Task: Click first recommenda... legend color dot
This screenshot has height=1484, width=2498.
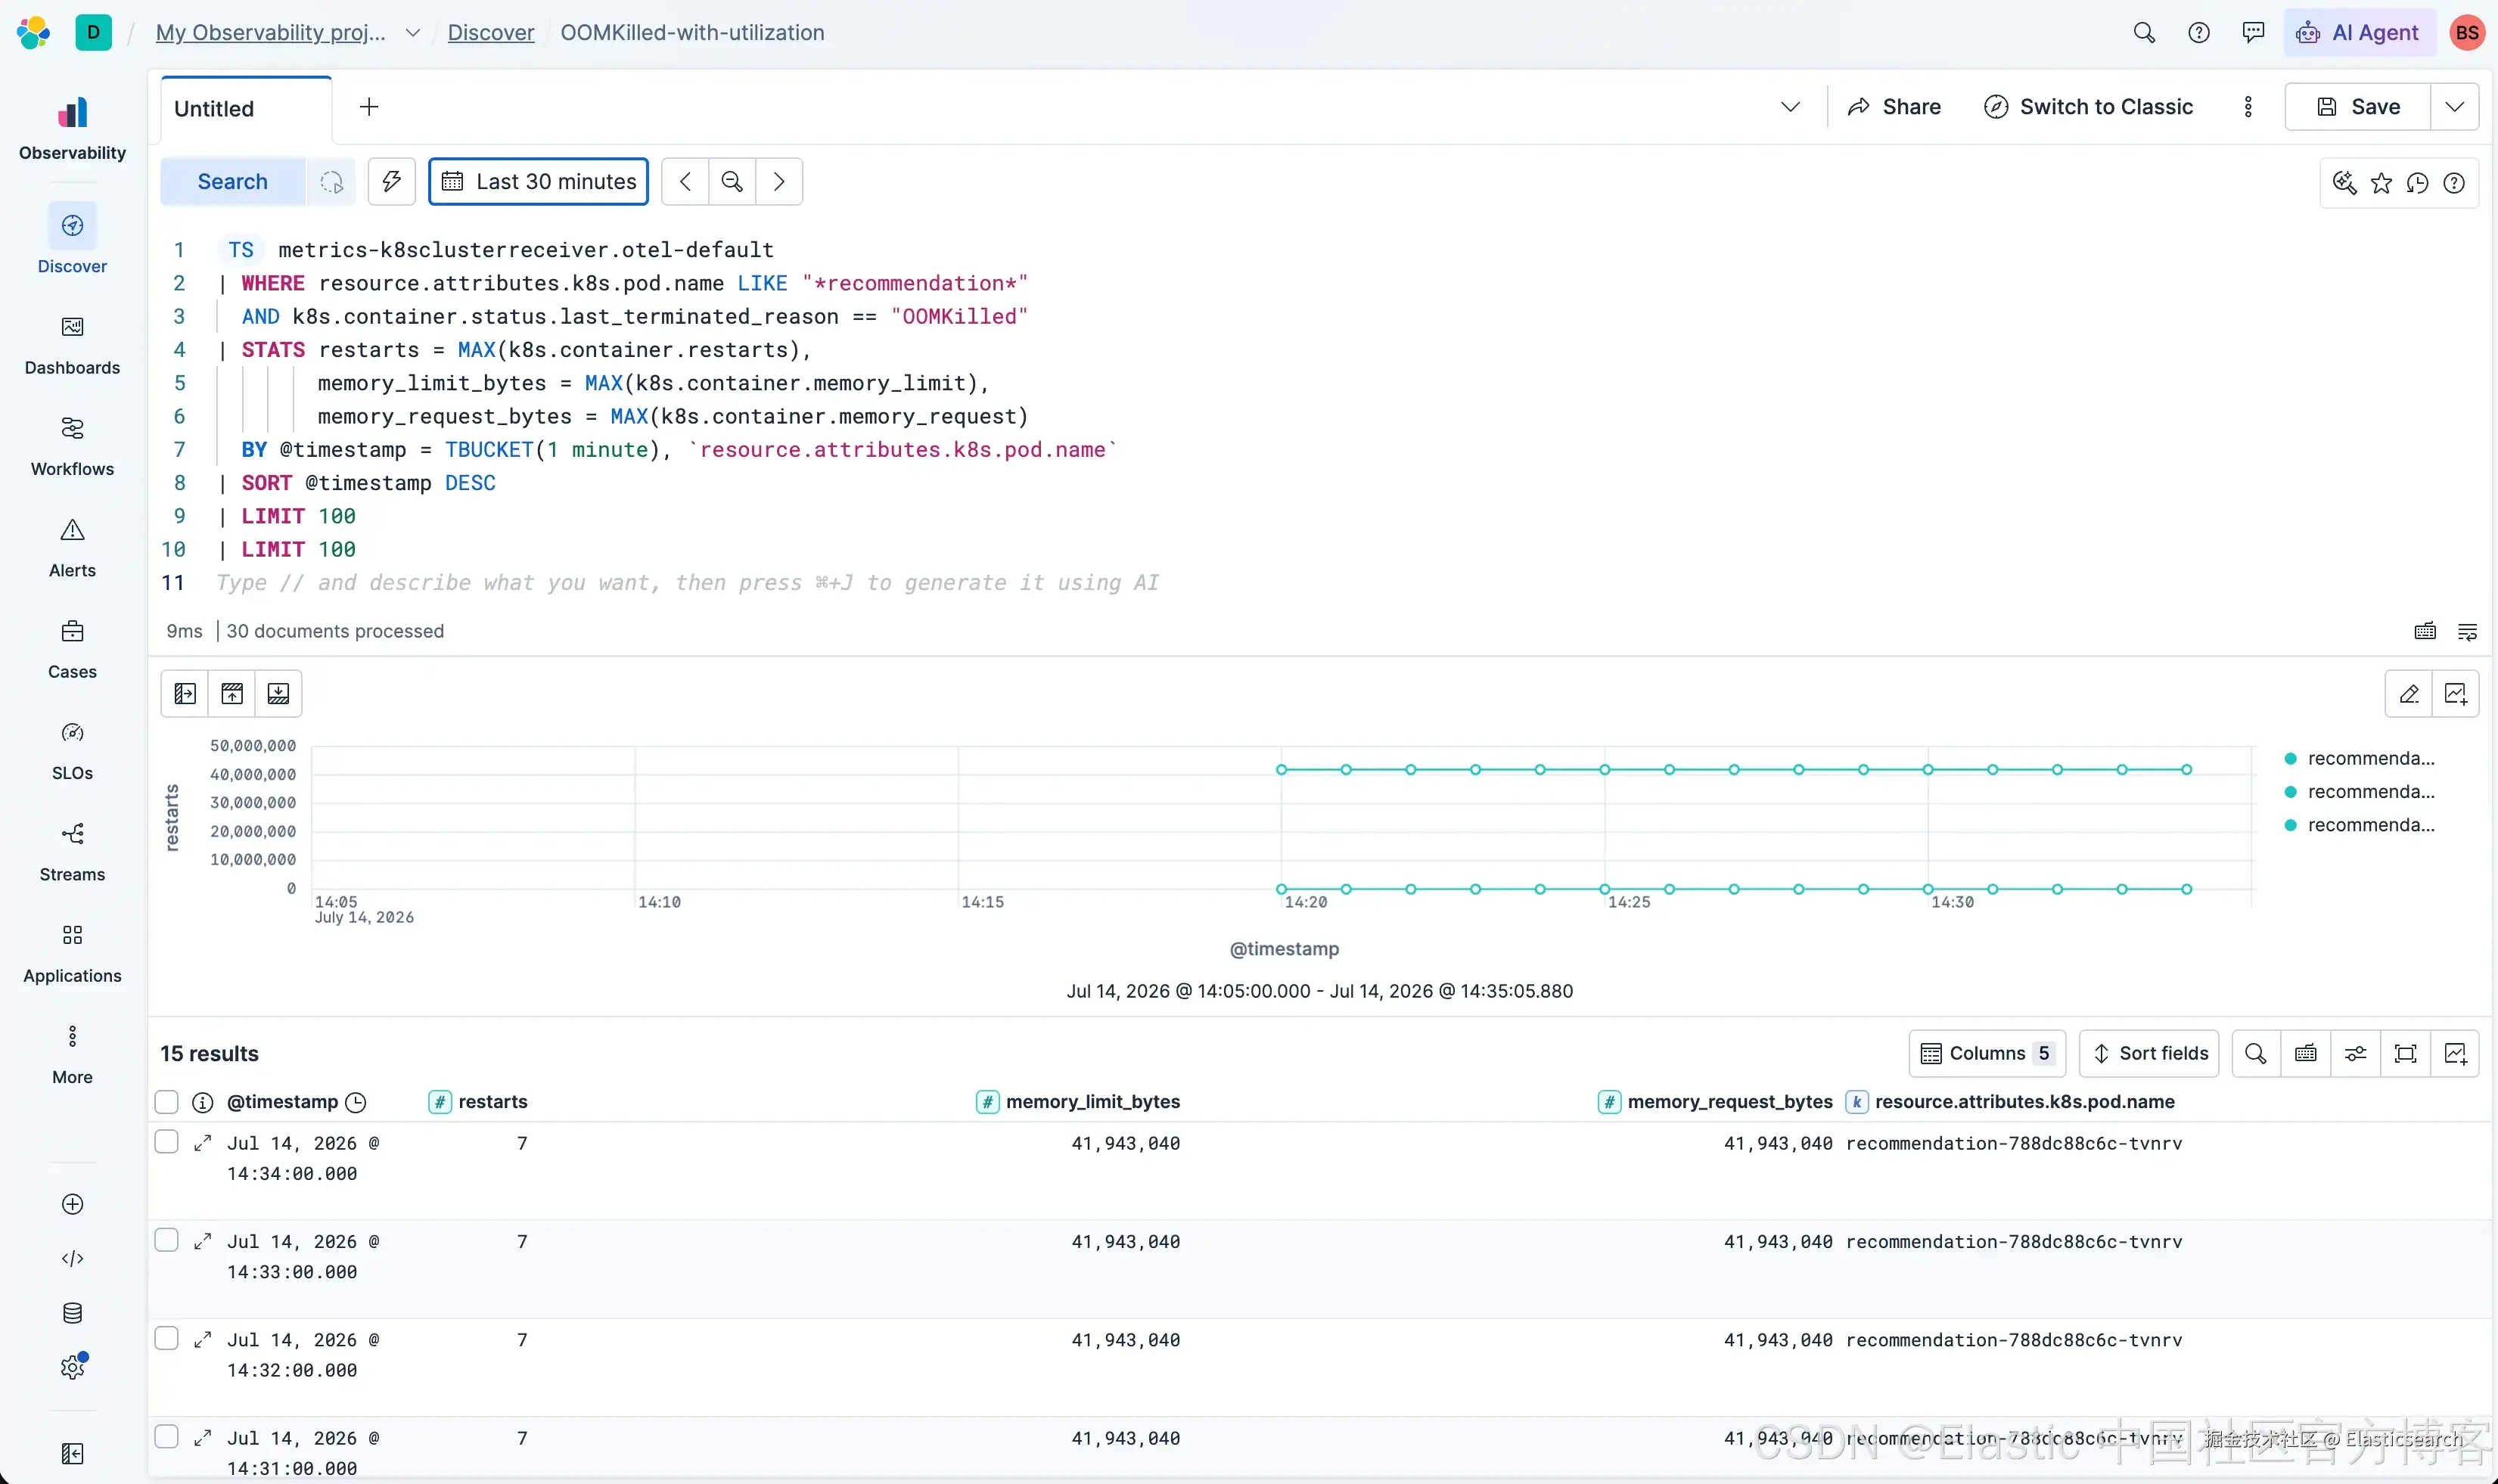Action: tap(2290, 758)
